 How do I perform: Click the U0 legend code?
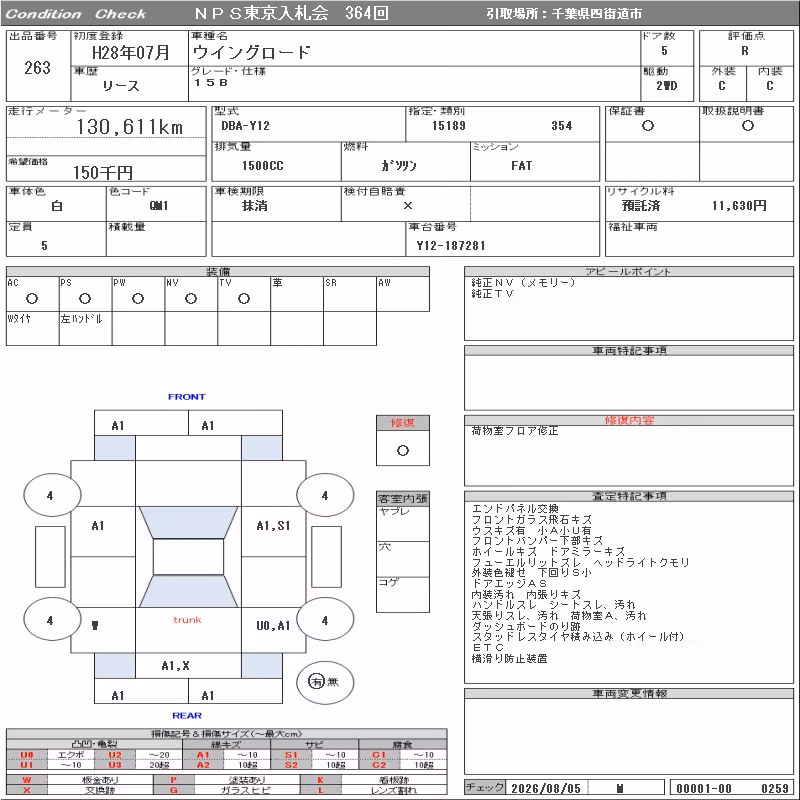click(27, 755)
